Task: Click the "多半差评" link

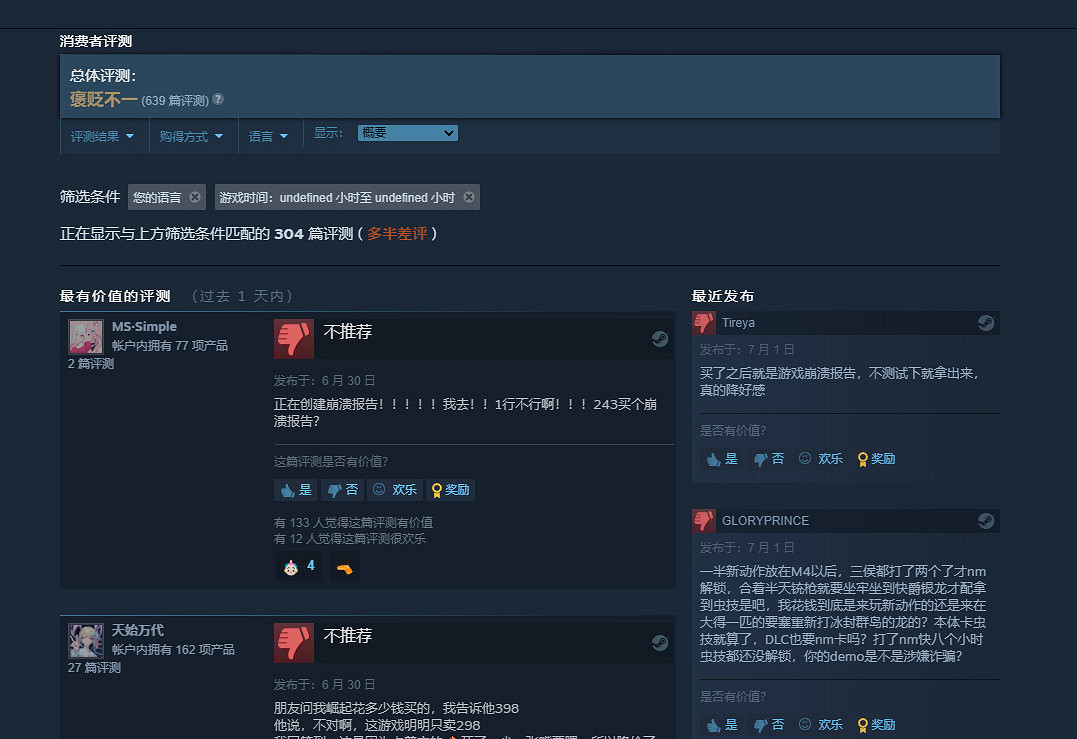Action: click(398, 231)
